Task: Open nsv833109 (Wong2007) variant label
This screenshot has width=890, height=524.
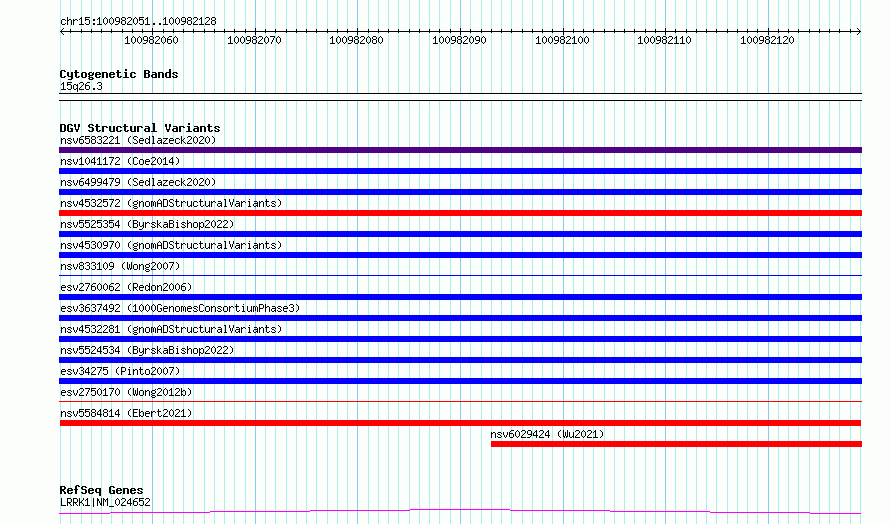Action: click(x=120, y=266)
